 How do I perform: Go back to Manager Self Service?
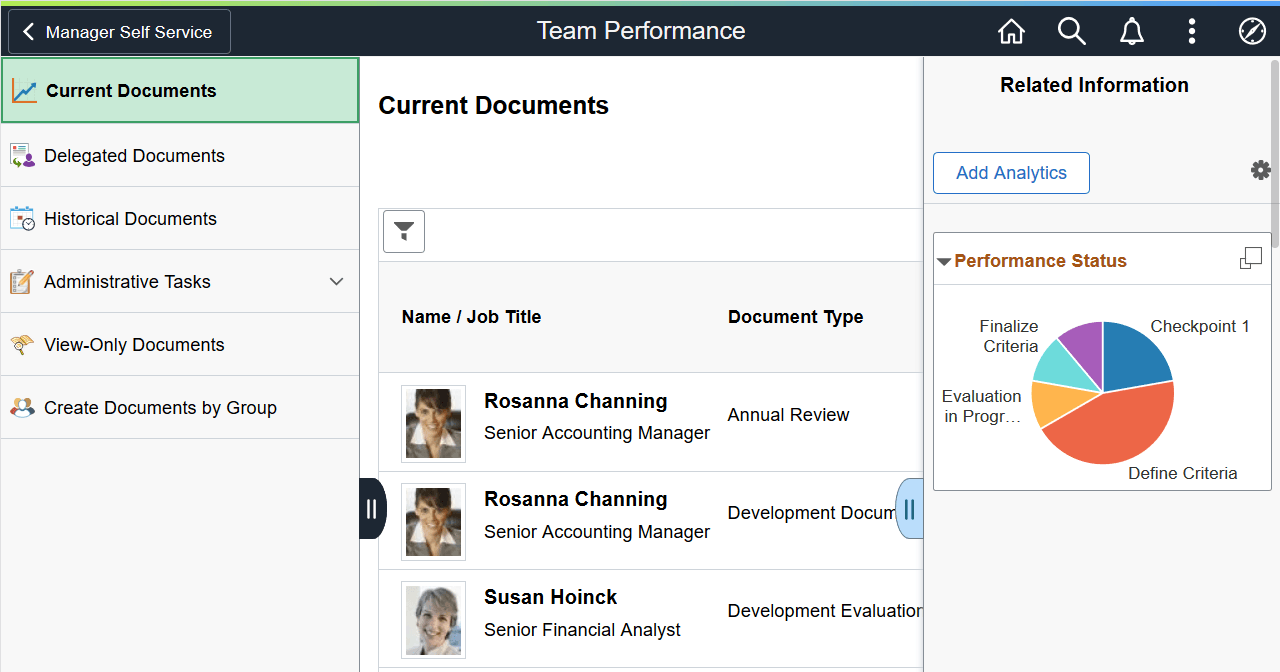(119, 32)
